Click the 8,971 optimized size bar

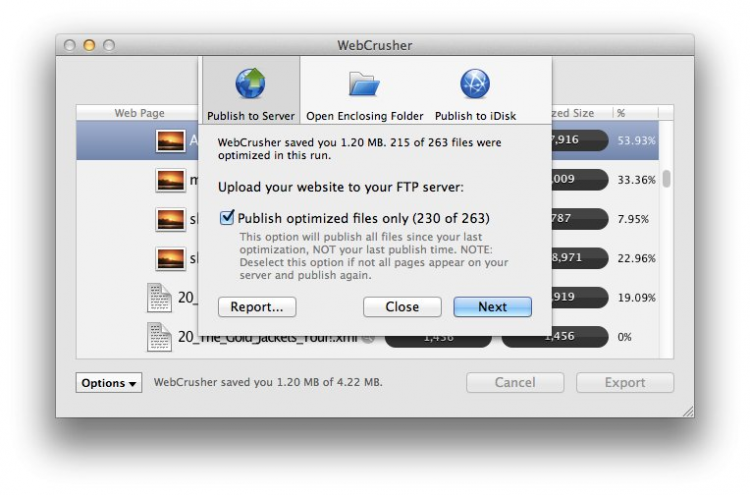pos(579,258)
